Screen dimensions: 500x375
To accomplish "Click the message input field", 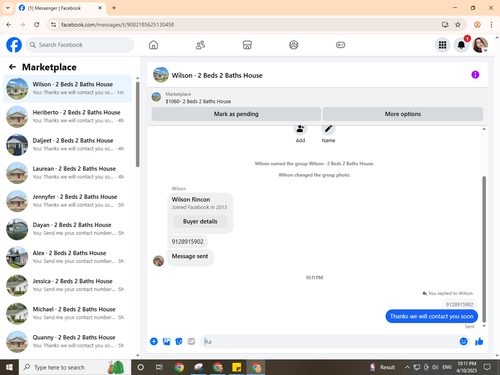I will point(330,341).
